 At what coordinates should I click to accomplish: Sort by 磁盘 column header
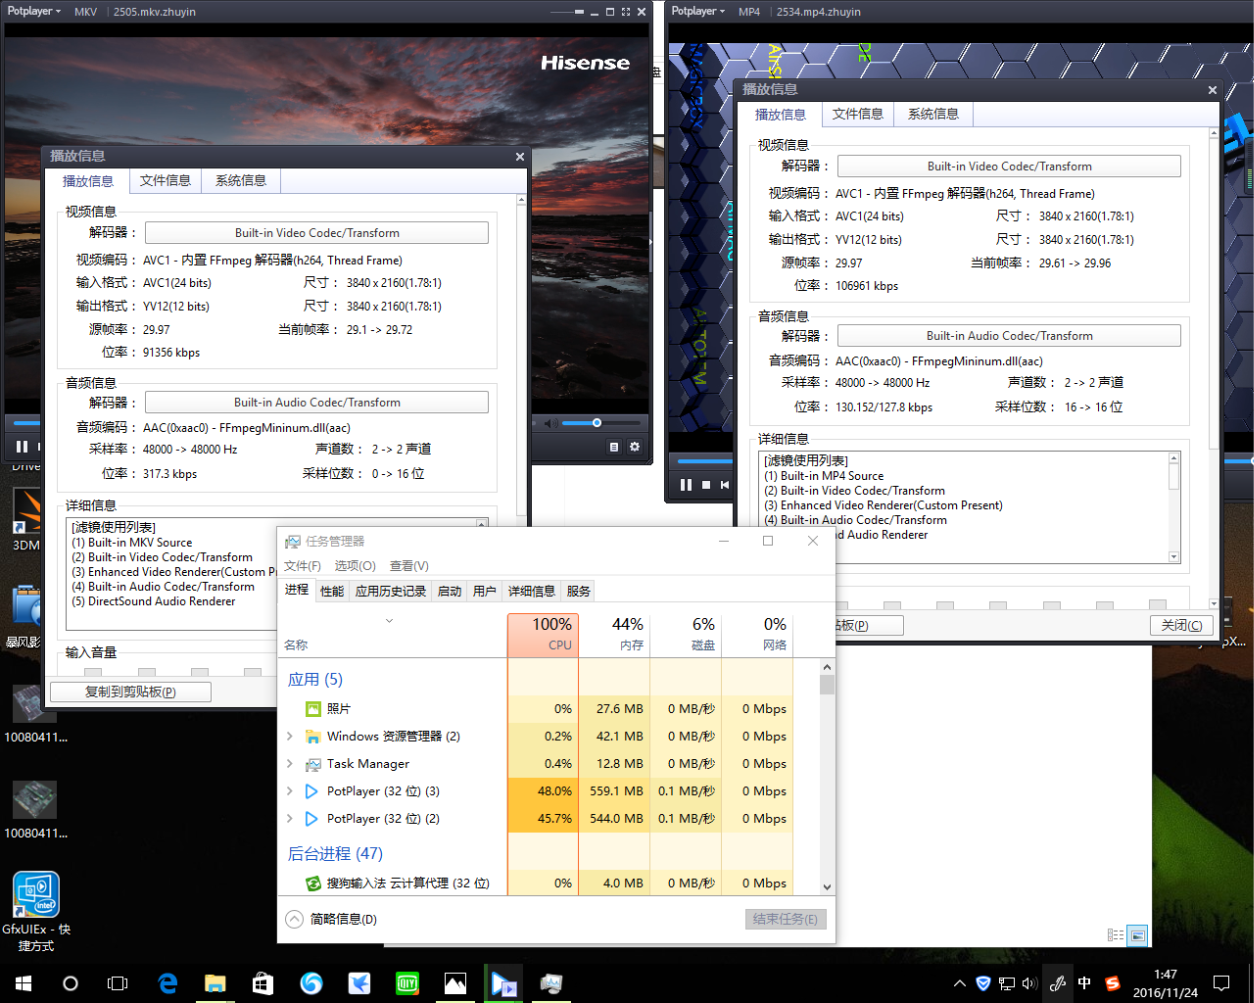686,635
